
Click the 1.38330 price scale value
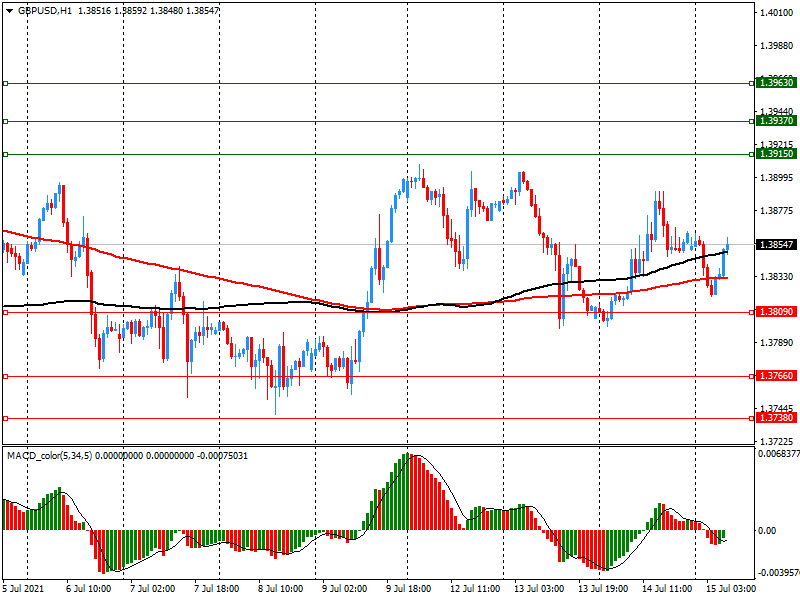[777, 277]
